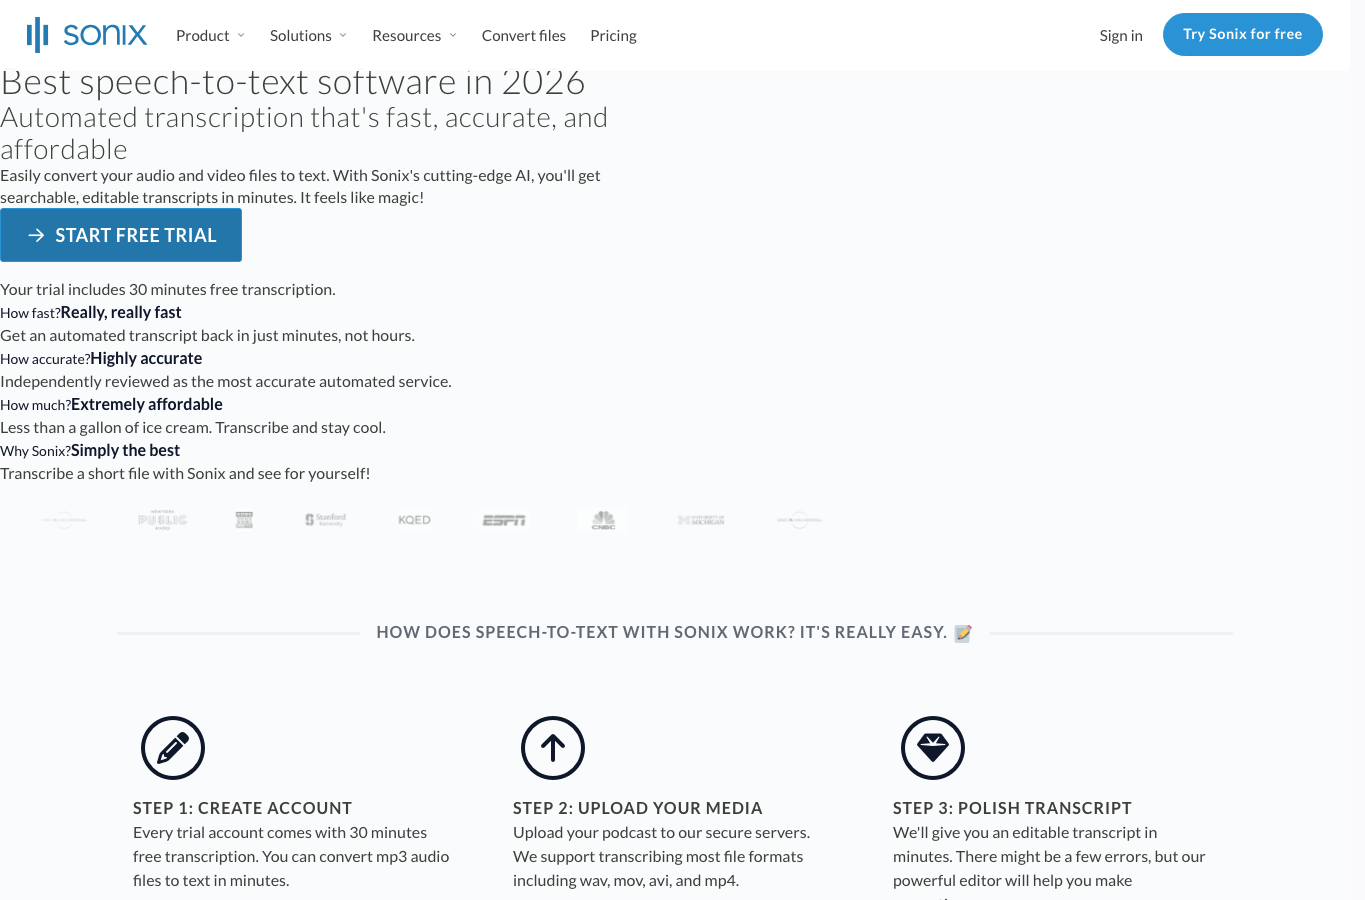1365x900 pixels.
Task: Click the ESPN logo
Action: click(504, 520)
